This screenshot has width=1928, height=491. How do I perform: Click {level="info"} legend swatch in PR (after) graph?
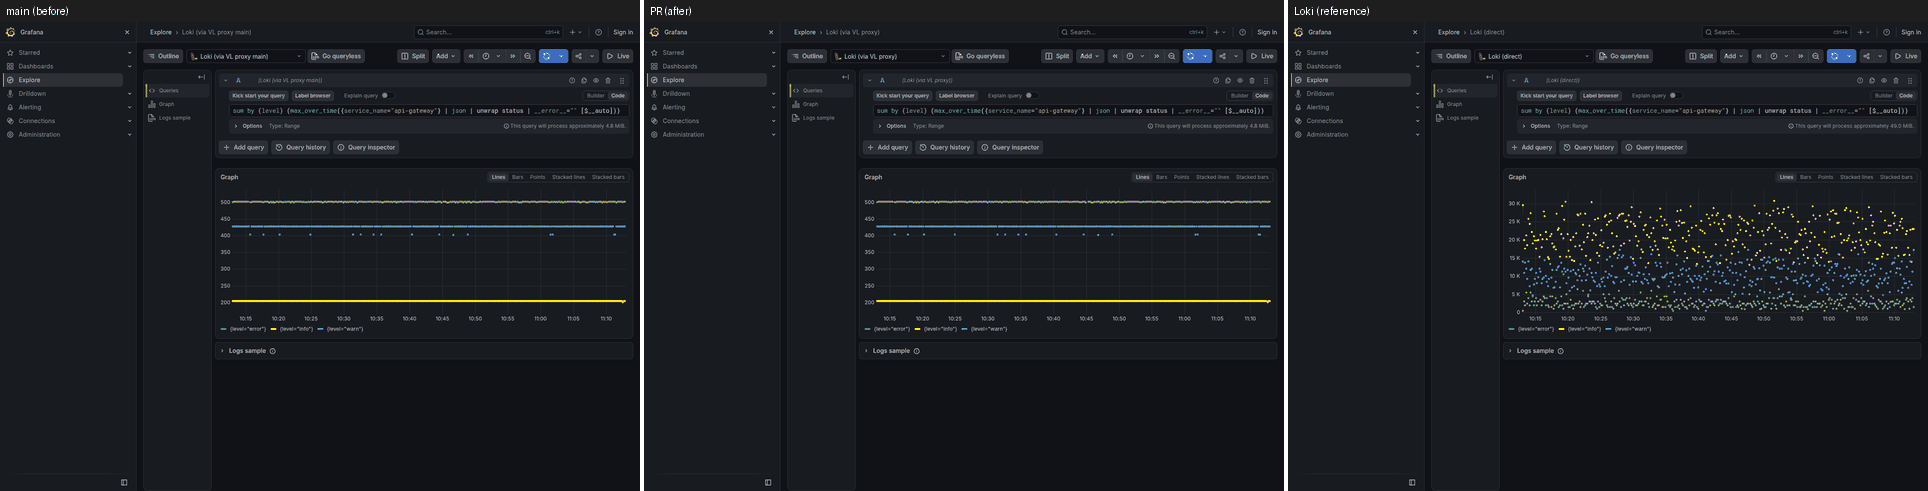917,329
